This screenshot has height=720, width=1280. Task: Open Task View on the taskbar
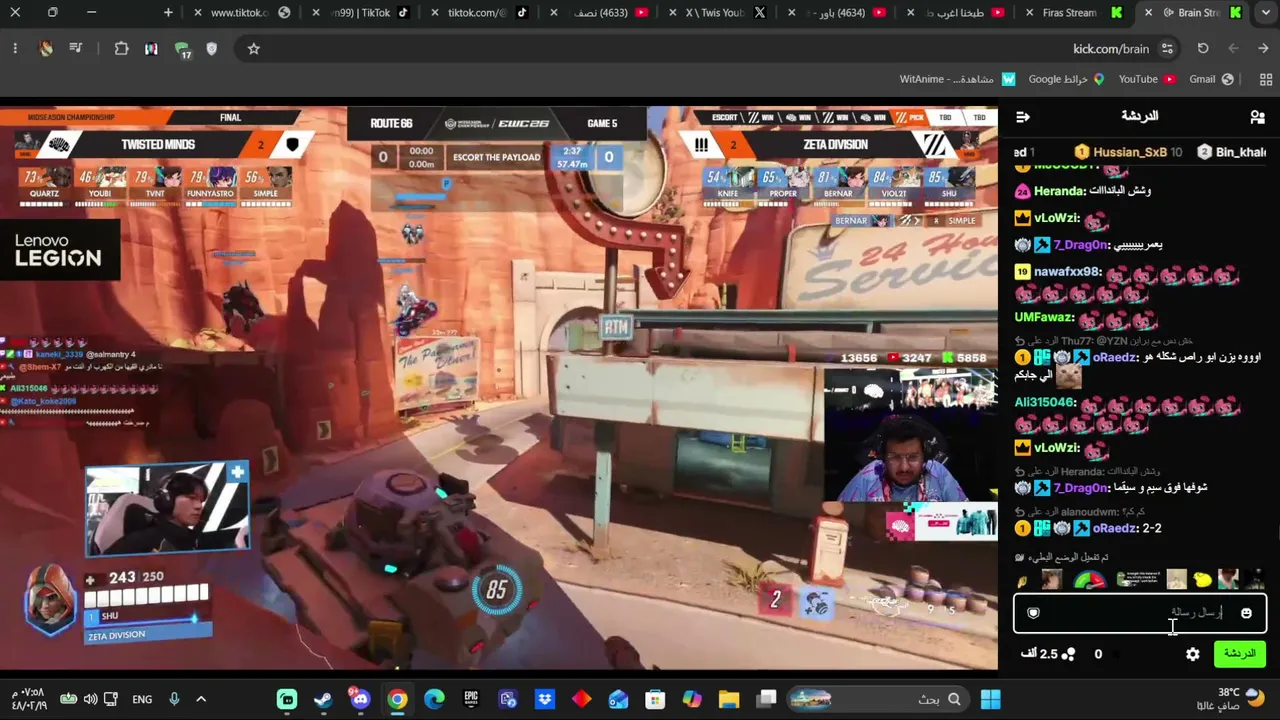pos(767,699)
